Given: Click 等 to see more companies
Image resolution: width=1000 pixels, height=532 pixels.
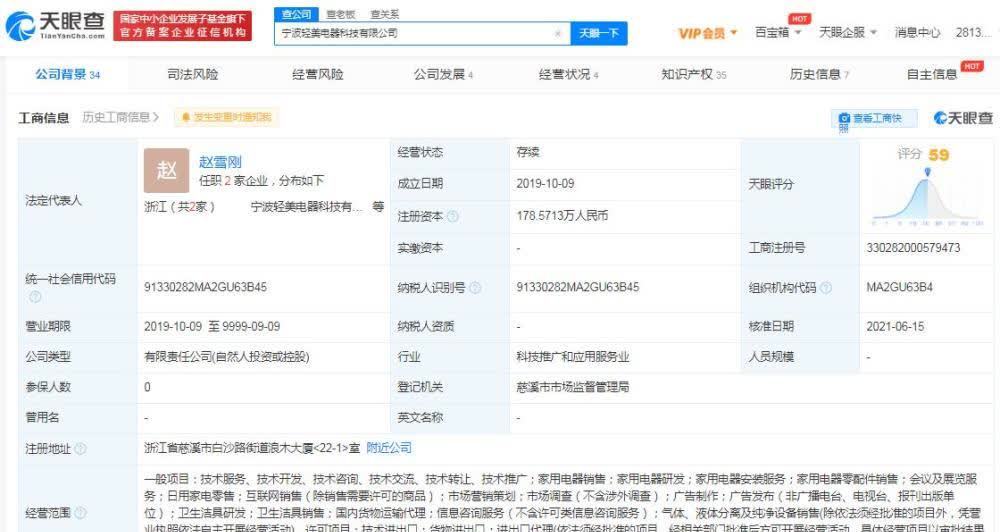Looking at the screenshot, I should tap(378, 206).
